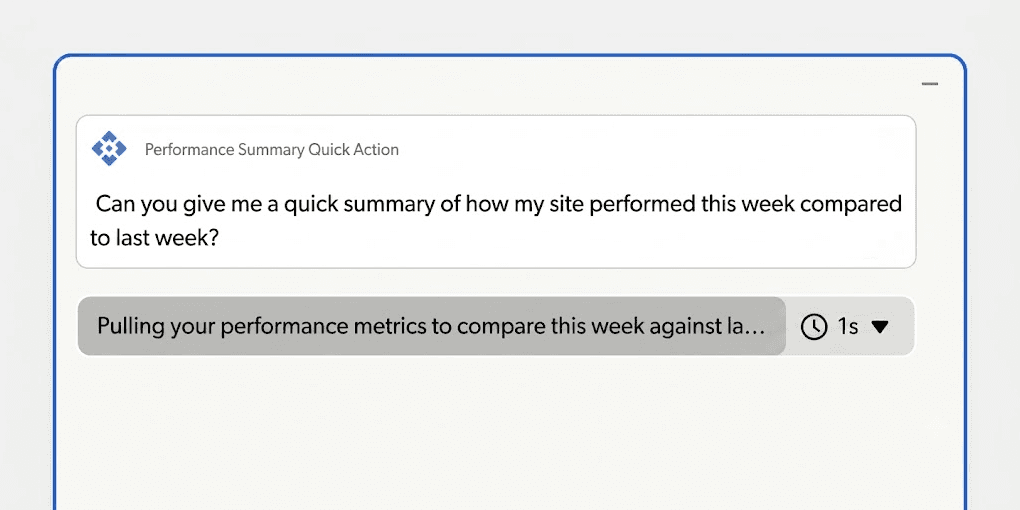Viewport: 1020px width, 510px height.
Task: Collapse the chat panel using the dash icon
Action: (x=930, y=84)
